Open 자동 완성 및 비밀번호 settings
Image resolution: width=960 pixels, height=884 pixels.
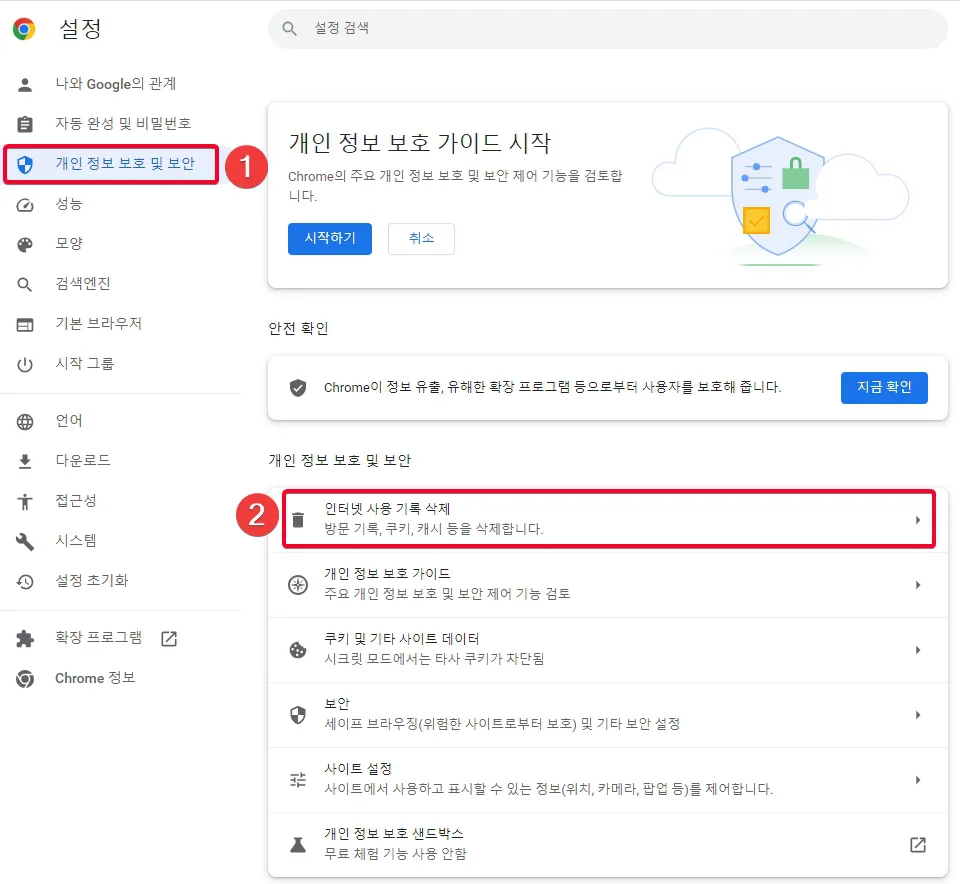point(123,124)
